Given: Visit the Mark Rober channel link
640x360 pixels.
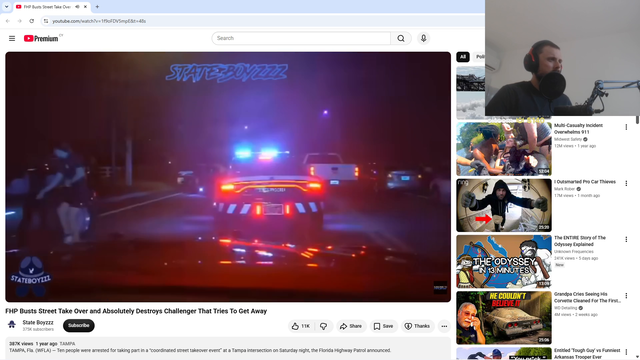Looking at the screenshot, I should pos(564,189).
